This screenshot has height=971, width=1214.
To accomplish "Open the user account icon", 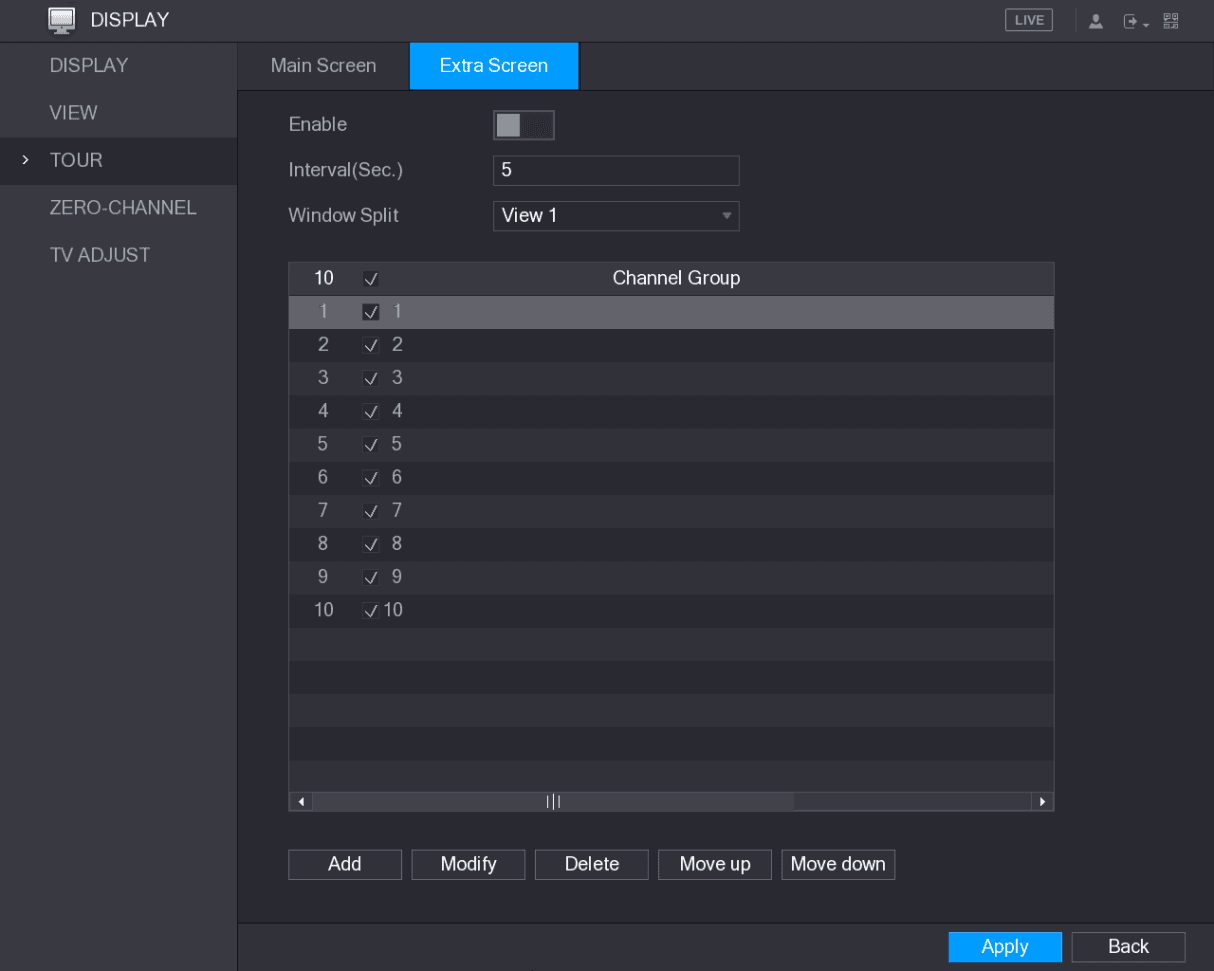I will coord(1095,21).
